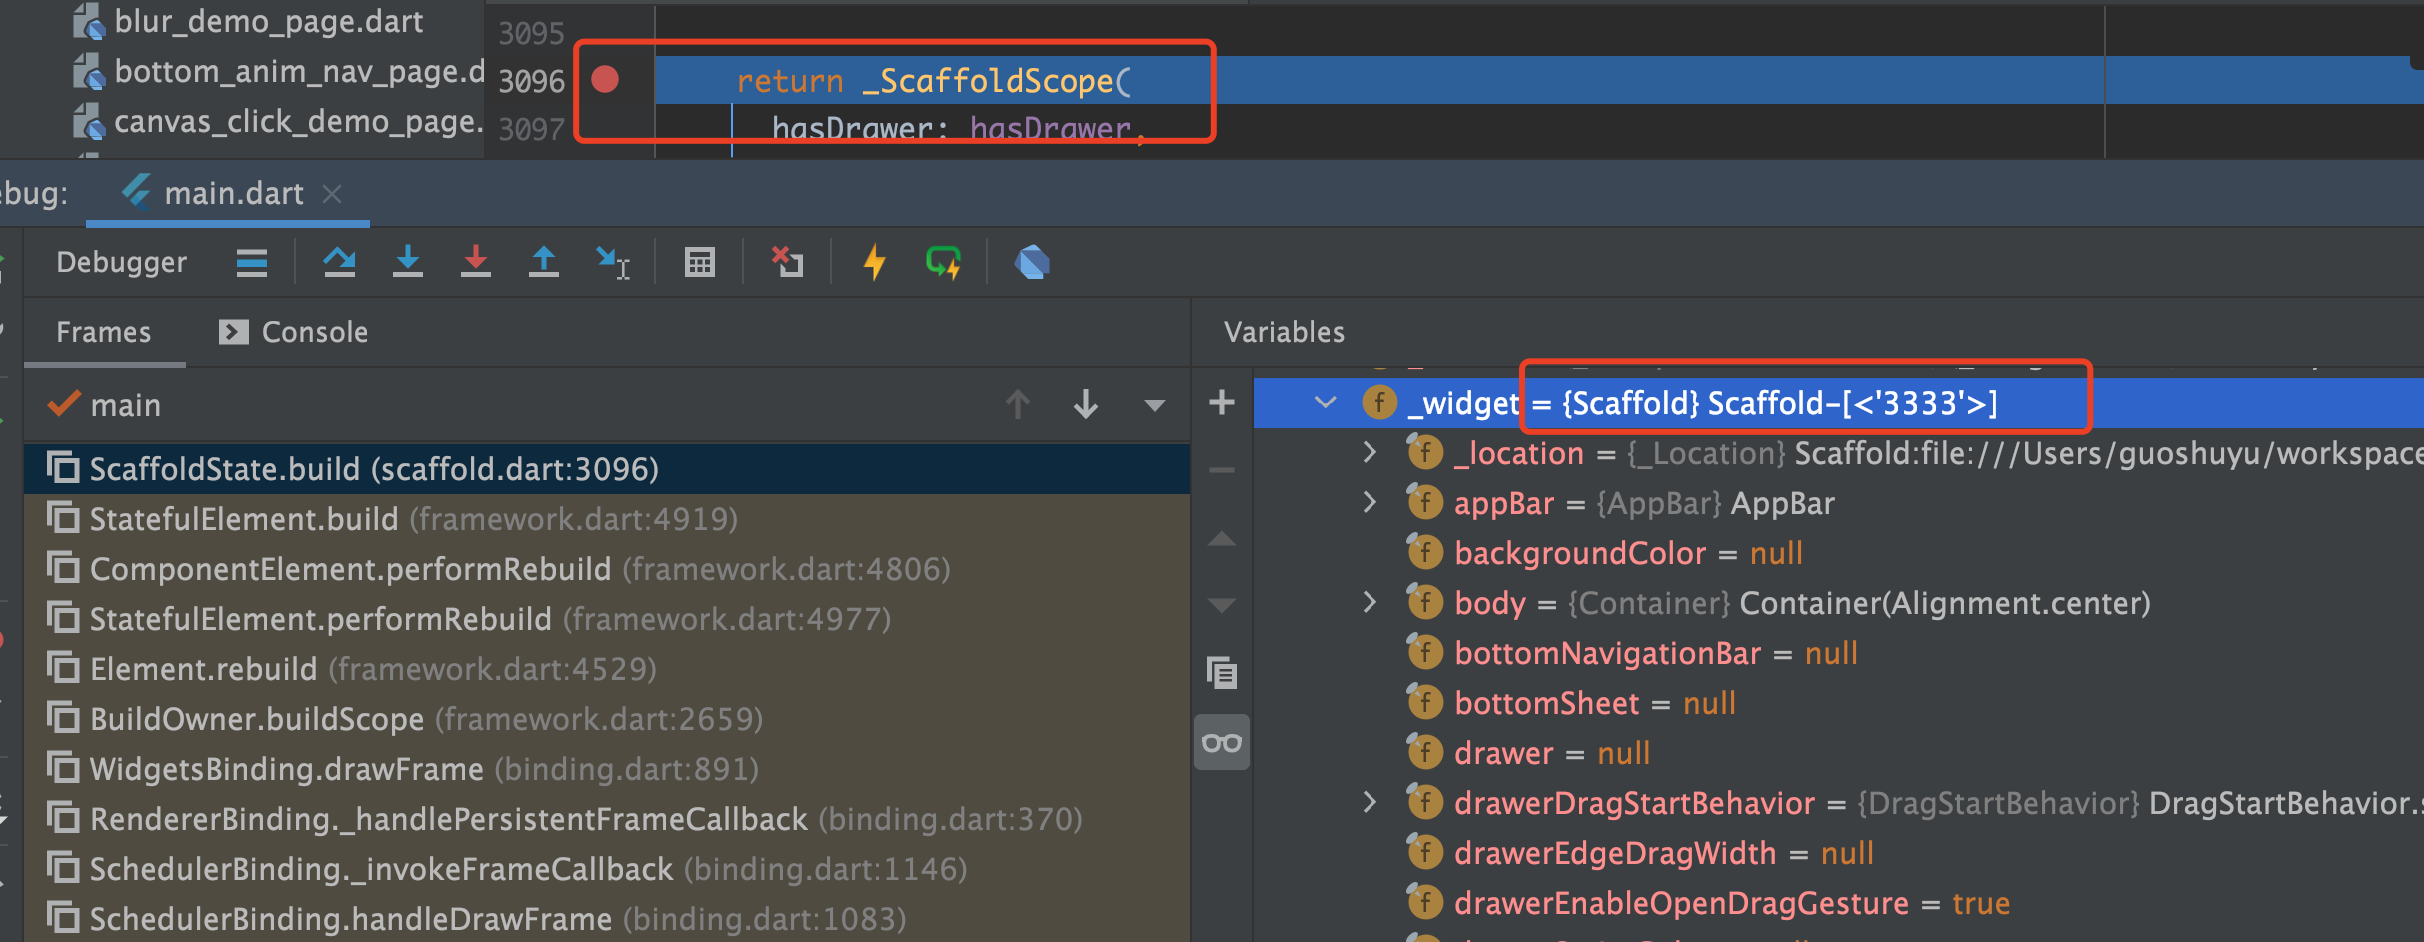Click the Step Into icon
Viewport: 2424px width, 942px height.
click(x=408, y=262)
